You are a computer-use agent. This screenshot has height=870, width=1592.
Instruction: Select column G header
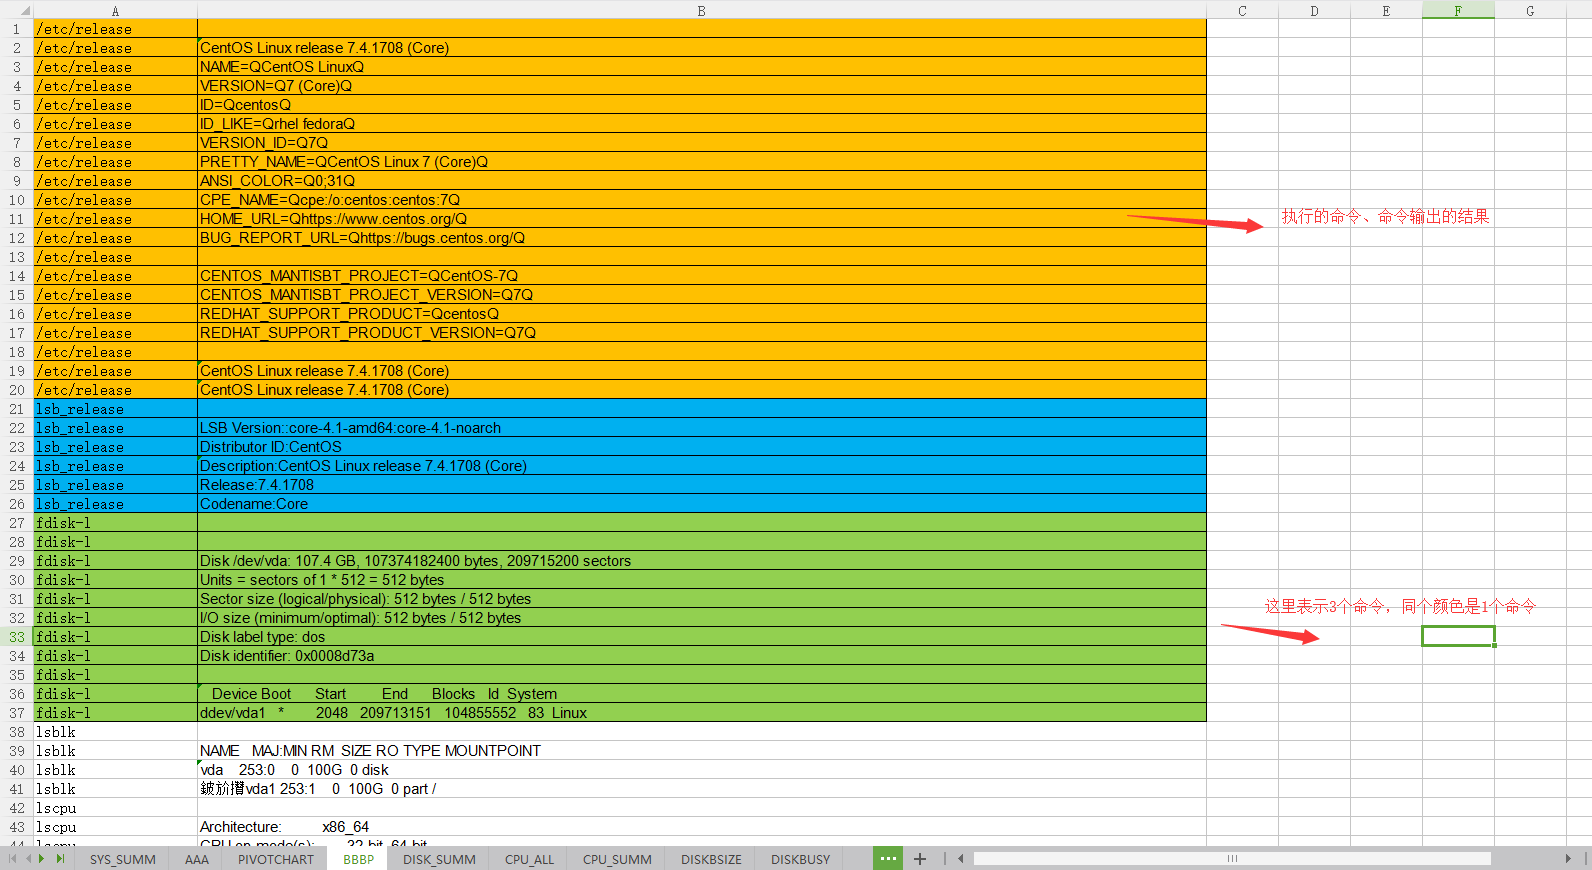(1530, 10)
